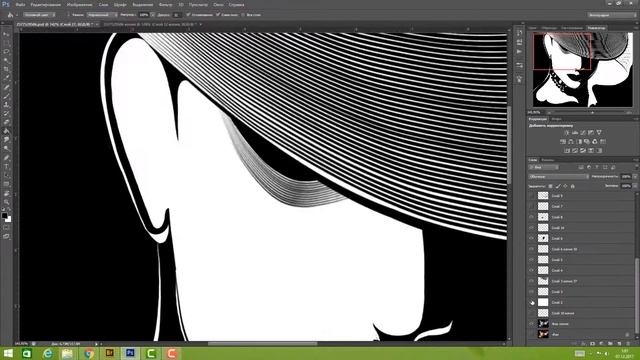Add an Invert adjustment layer
This screenshot has height=360, width=640.
tap(567, 151)
